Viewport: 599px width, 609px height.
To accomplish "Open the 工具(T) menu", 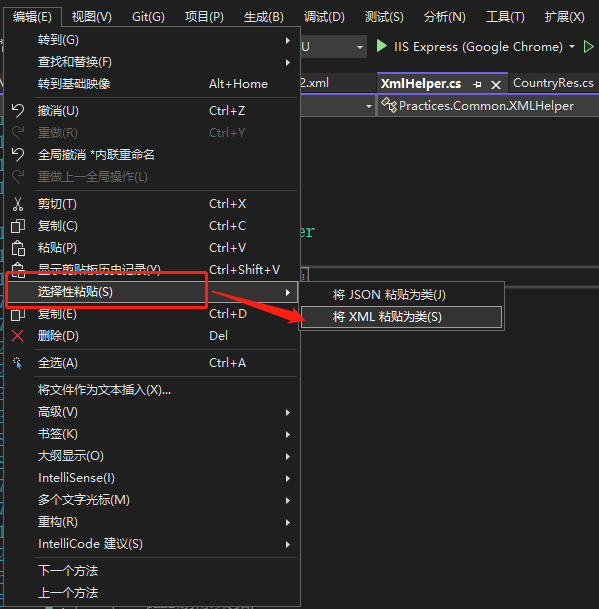I will [505, 17].
